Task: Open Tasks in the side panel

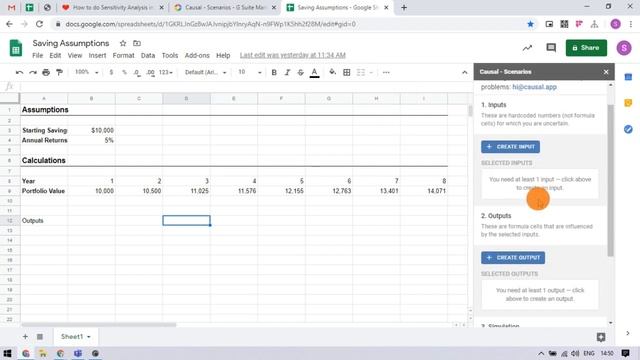Action: pyautogui.click(x=628, y=129)
